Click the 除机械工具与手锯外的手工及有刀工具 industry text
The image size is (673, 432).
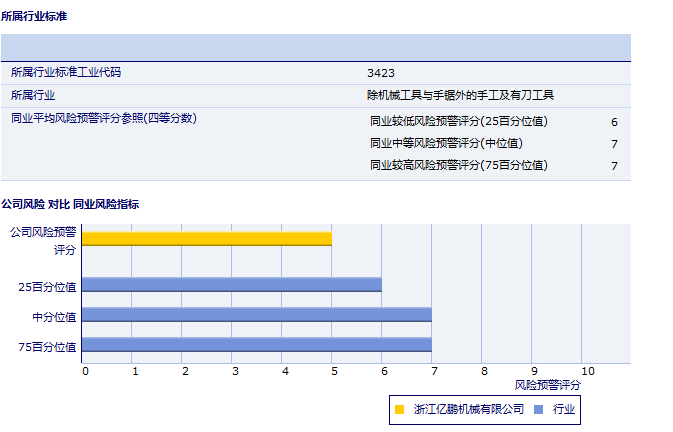(x=460, y=96)
